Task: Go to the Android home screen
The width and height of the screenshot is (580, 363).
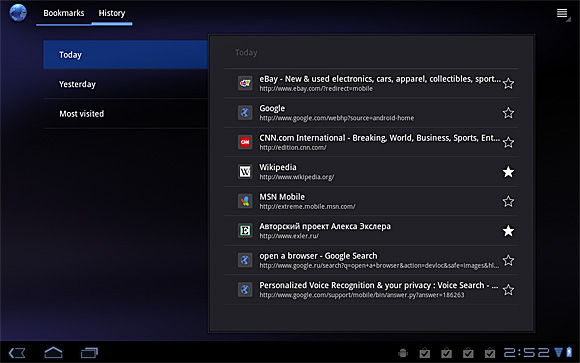Action: 53,352
